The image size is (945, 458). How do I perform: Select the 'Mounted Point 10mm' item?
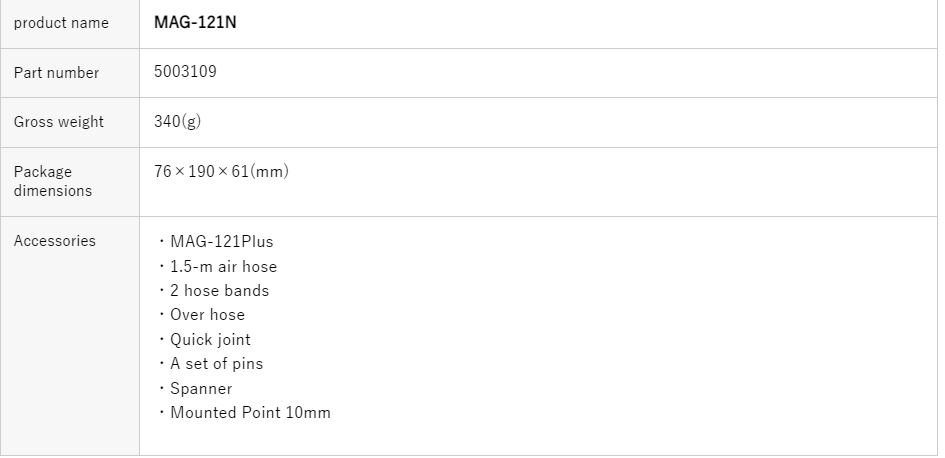point(250,413)
